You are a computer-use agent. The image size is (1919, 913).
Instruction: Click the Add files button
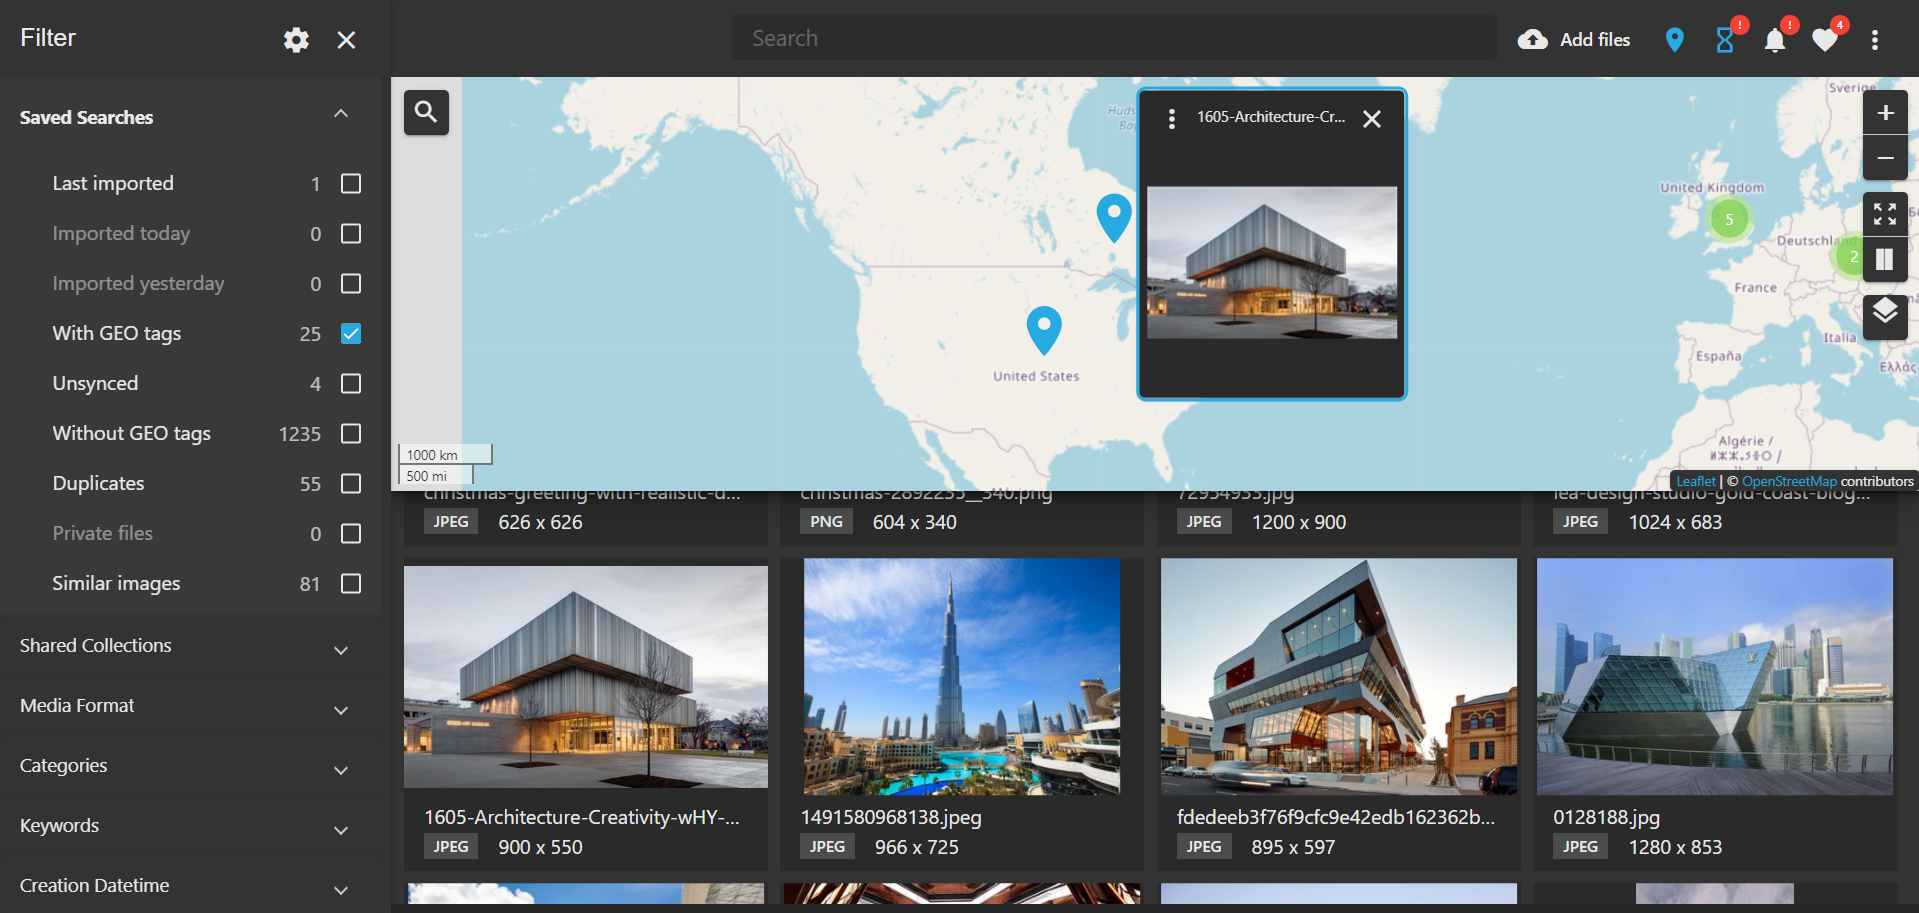pyautogui.click(x=1574, y=40)
